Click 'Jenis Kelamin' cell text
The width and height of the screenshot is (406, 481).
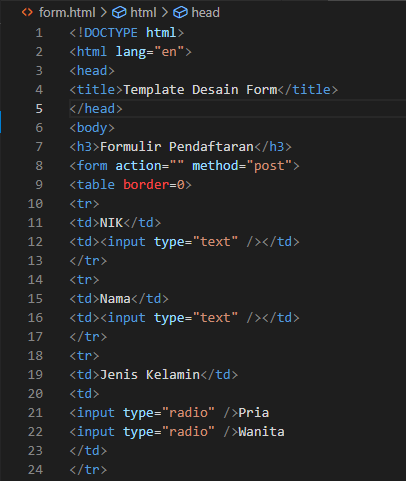tap(150, 375)
